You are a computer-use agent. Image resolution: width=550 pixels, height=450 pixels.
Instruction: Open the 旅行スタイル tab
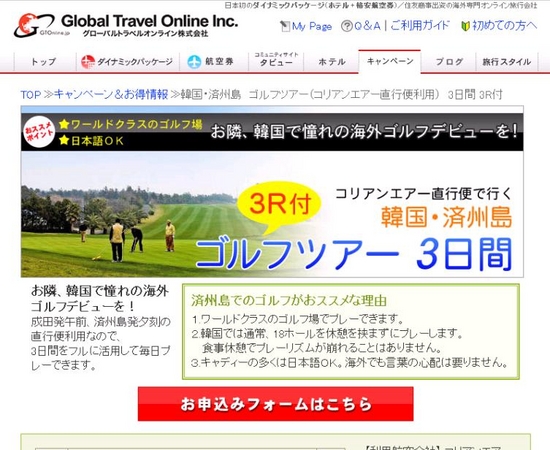coord(507,62)
